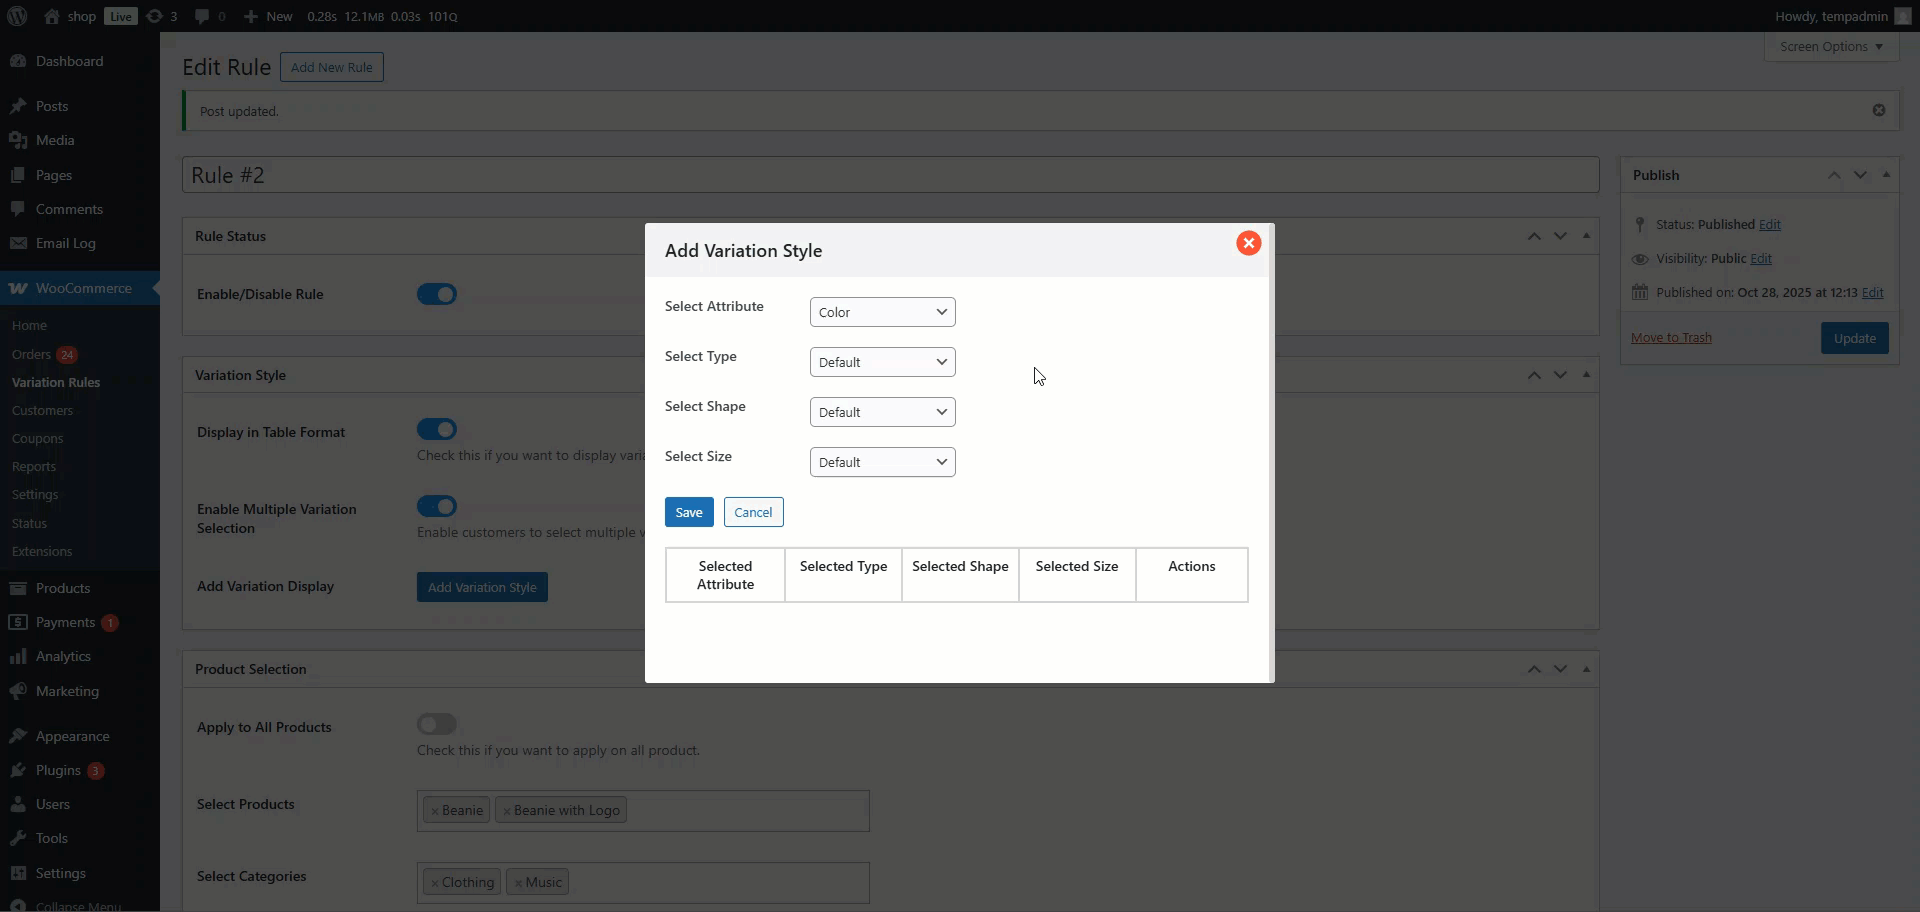
Task: Click the Rule #2 title field
Action: (890, 175)
